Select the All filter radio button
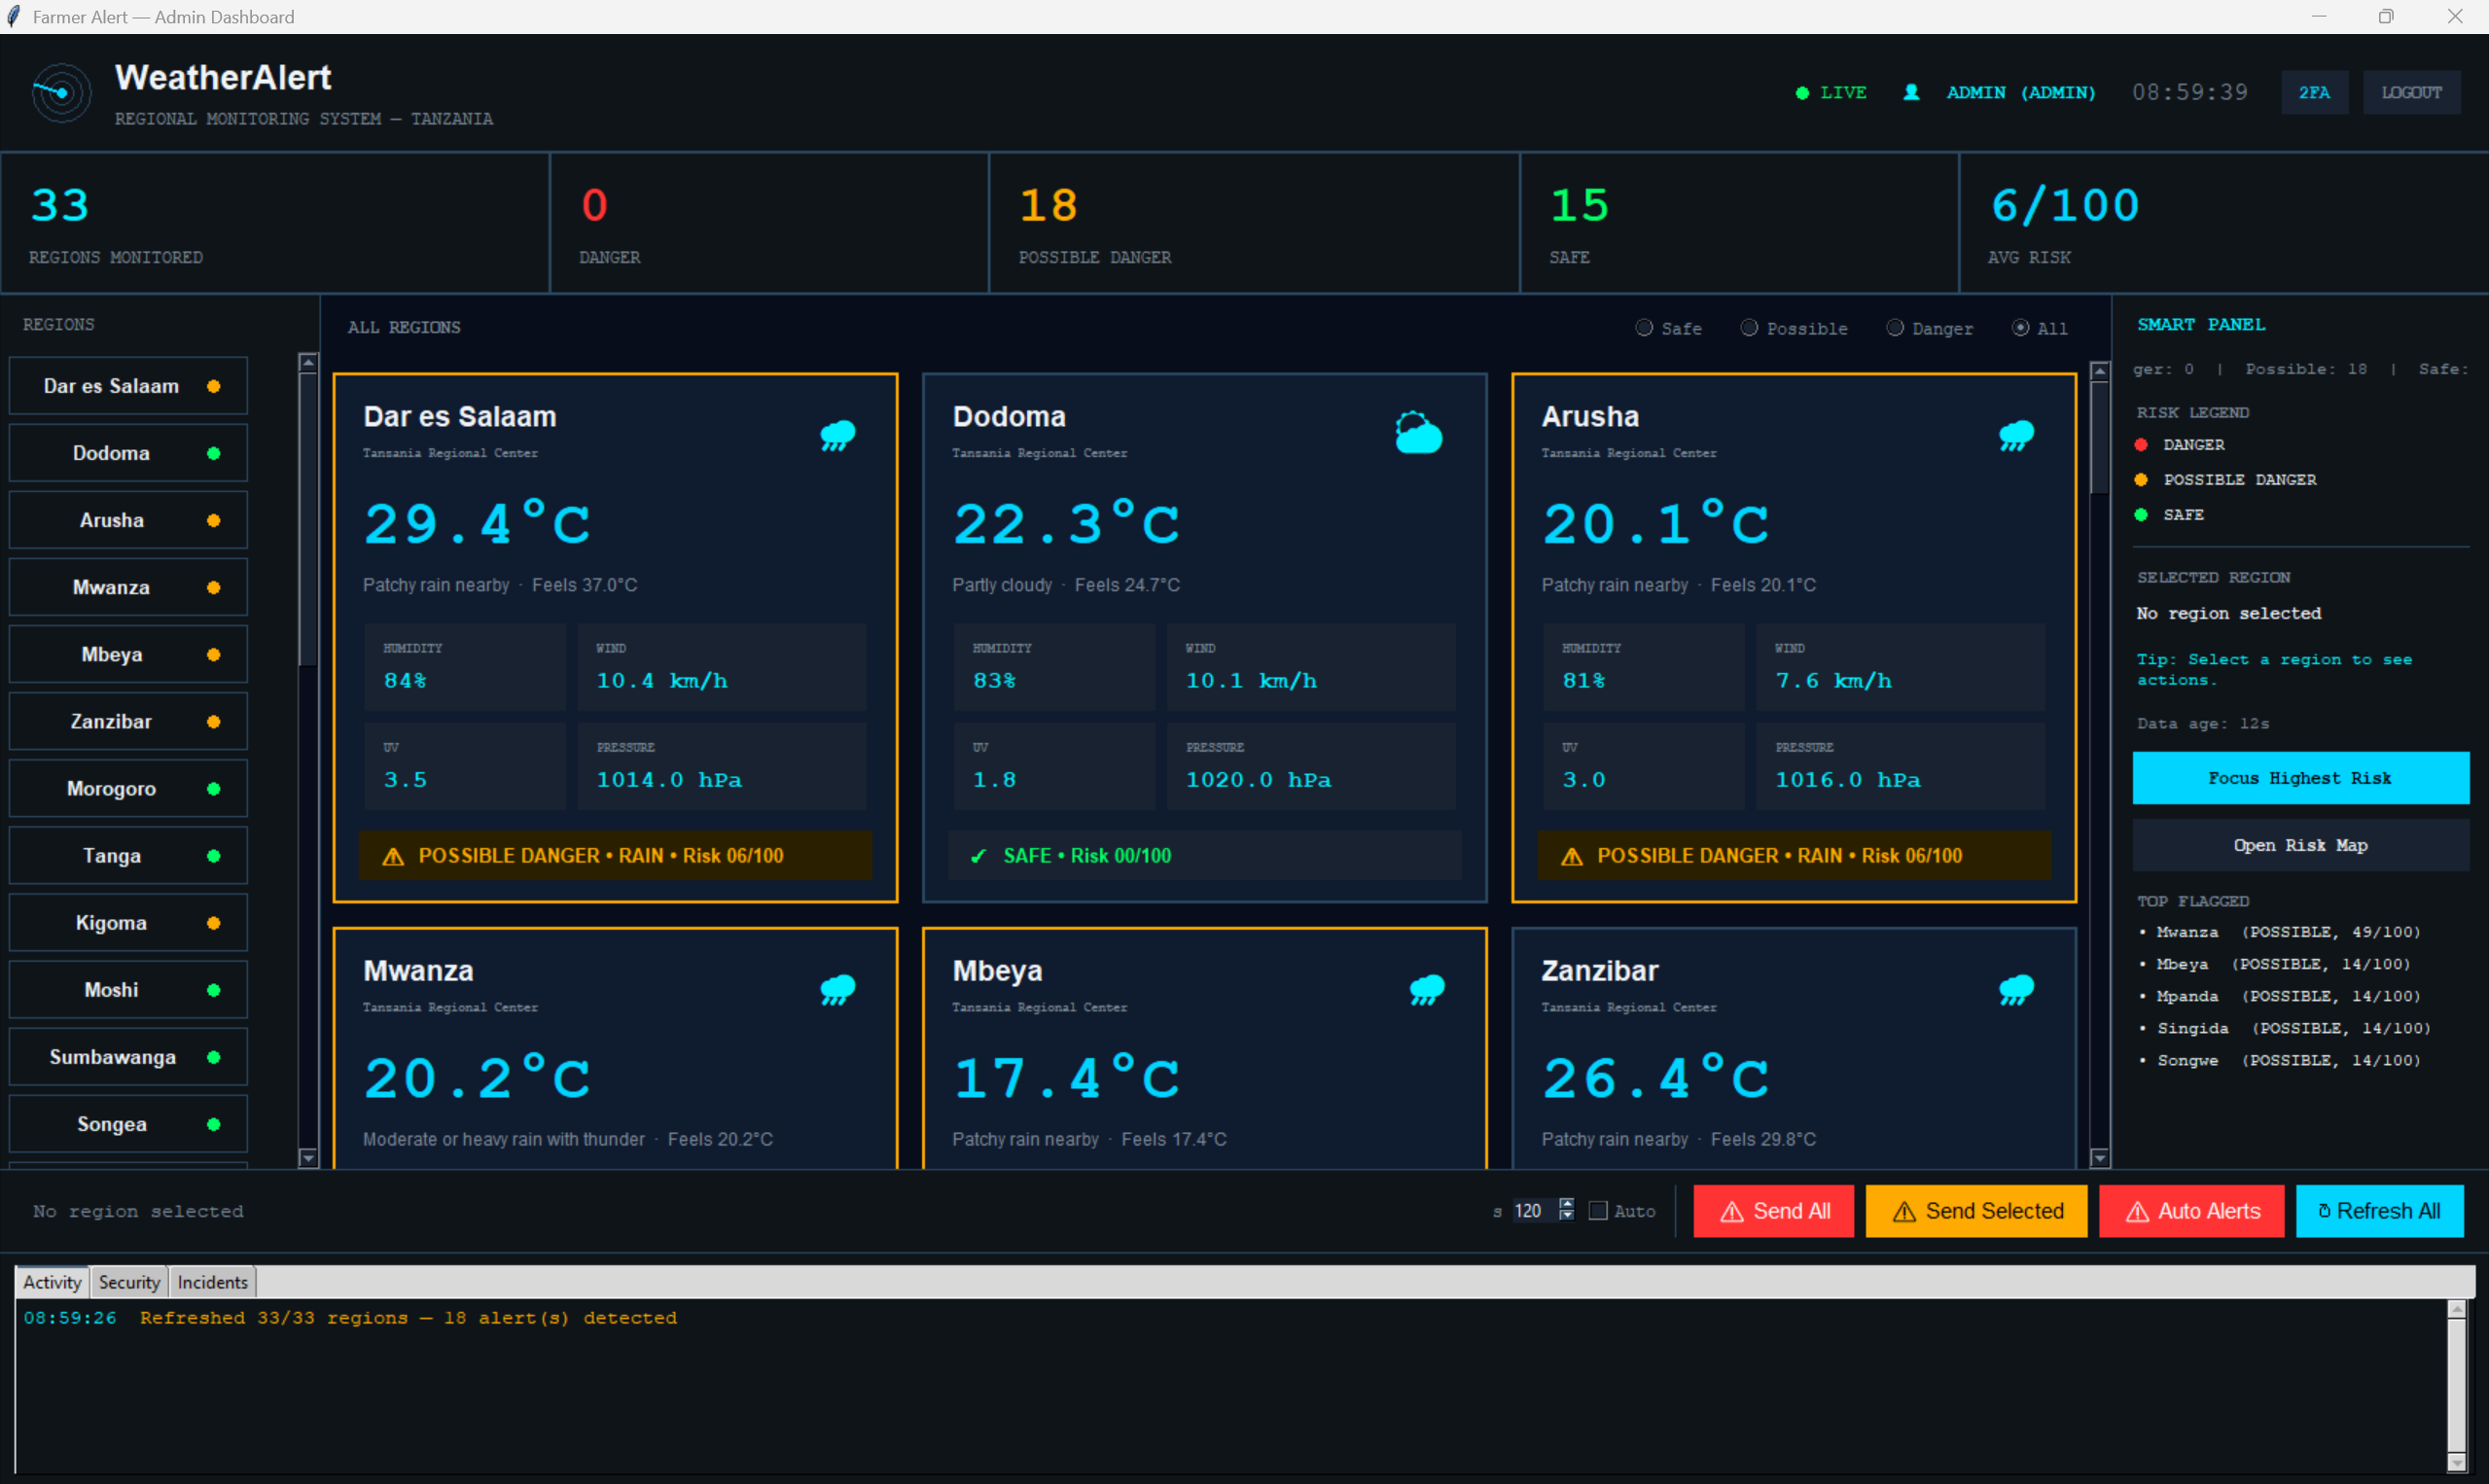 pyautogui.click(x=2021, y=328)
